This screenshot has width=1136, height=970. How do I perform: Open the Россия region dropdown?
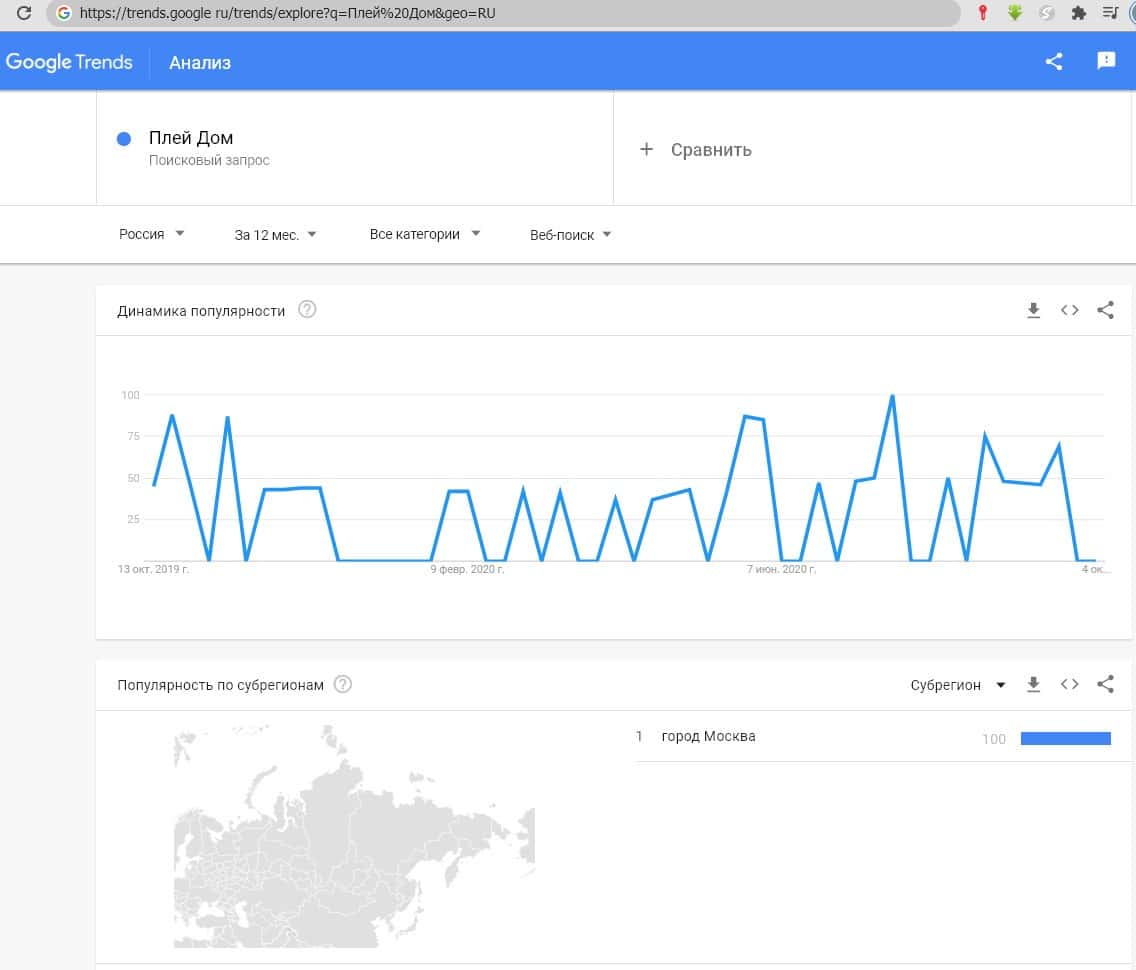tap(151, 234)
